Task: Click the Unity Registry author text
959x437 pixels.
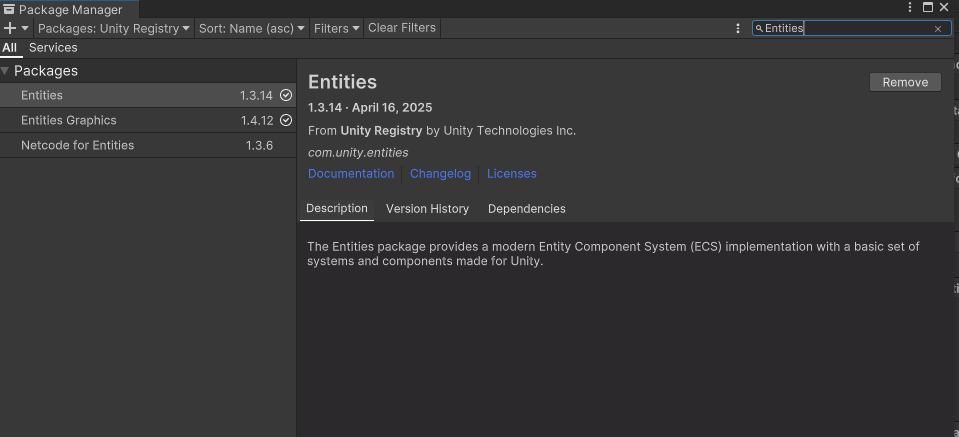Action: 381,130
